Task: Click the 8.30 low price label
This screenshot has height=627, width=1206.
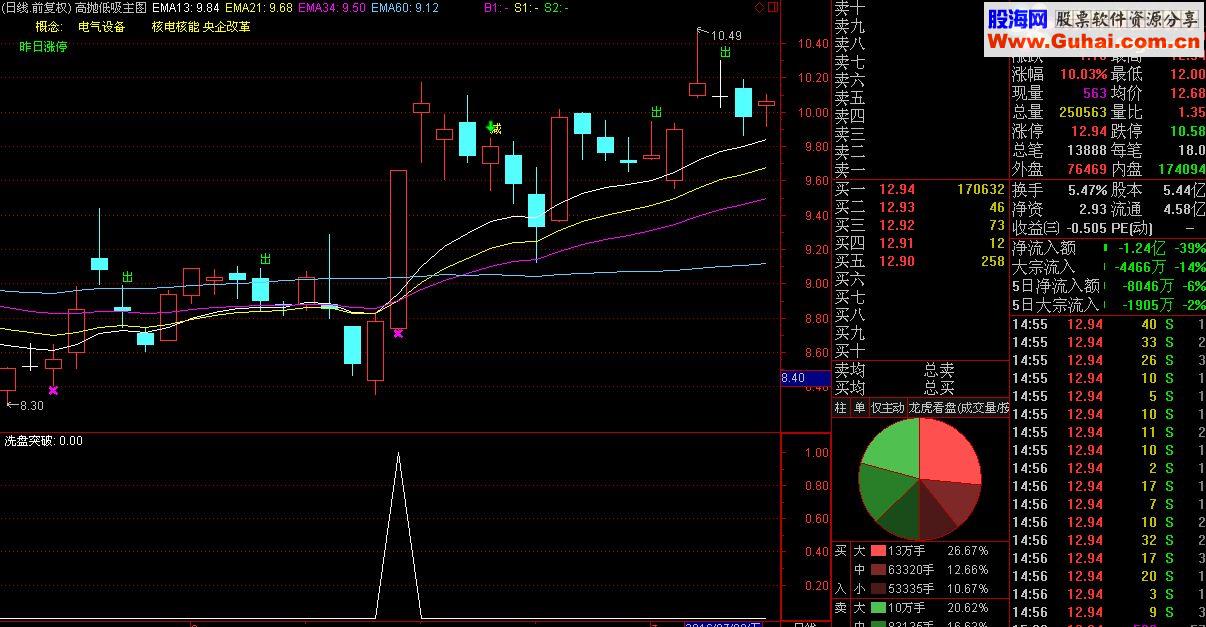Action: click(x=31, y=405)
